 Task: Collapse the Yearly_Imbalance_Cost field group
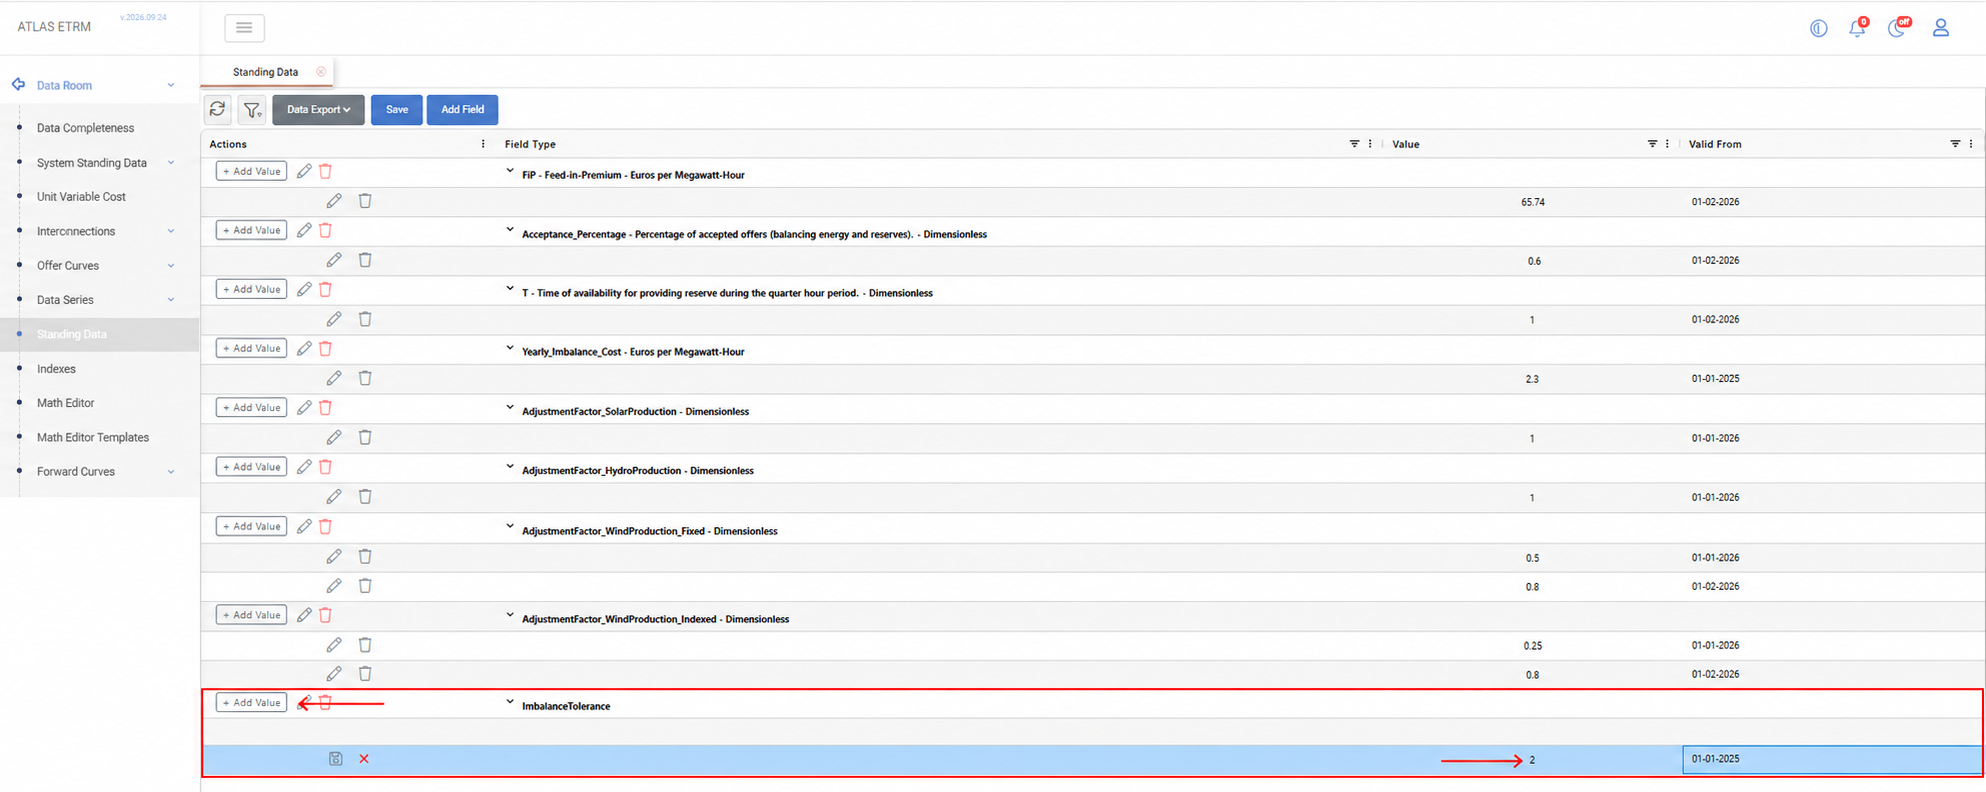[510, 348]
